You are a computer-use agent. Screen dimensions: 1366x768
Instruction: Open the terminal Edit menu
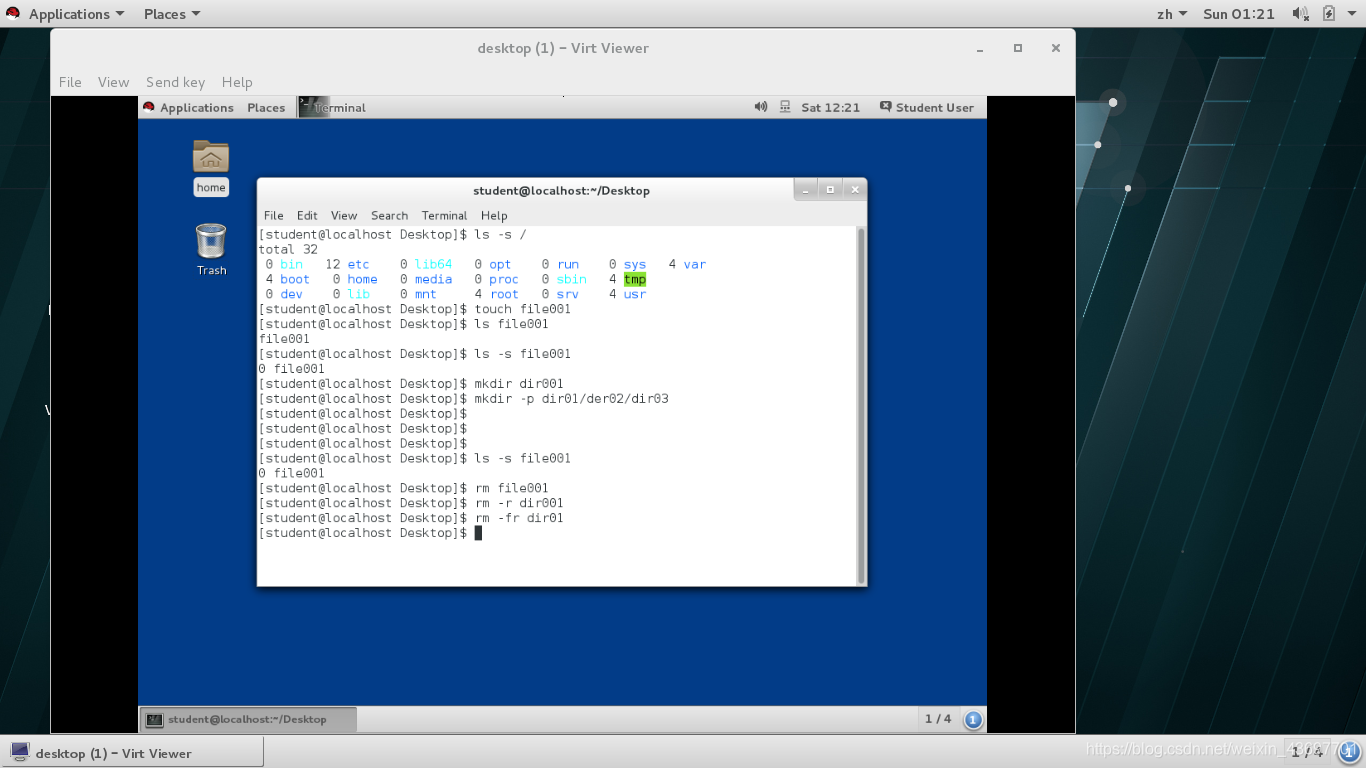pyautogui.click(x=307, y=215)
